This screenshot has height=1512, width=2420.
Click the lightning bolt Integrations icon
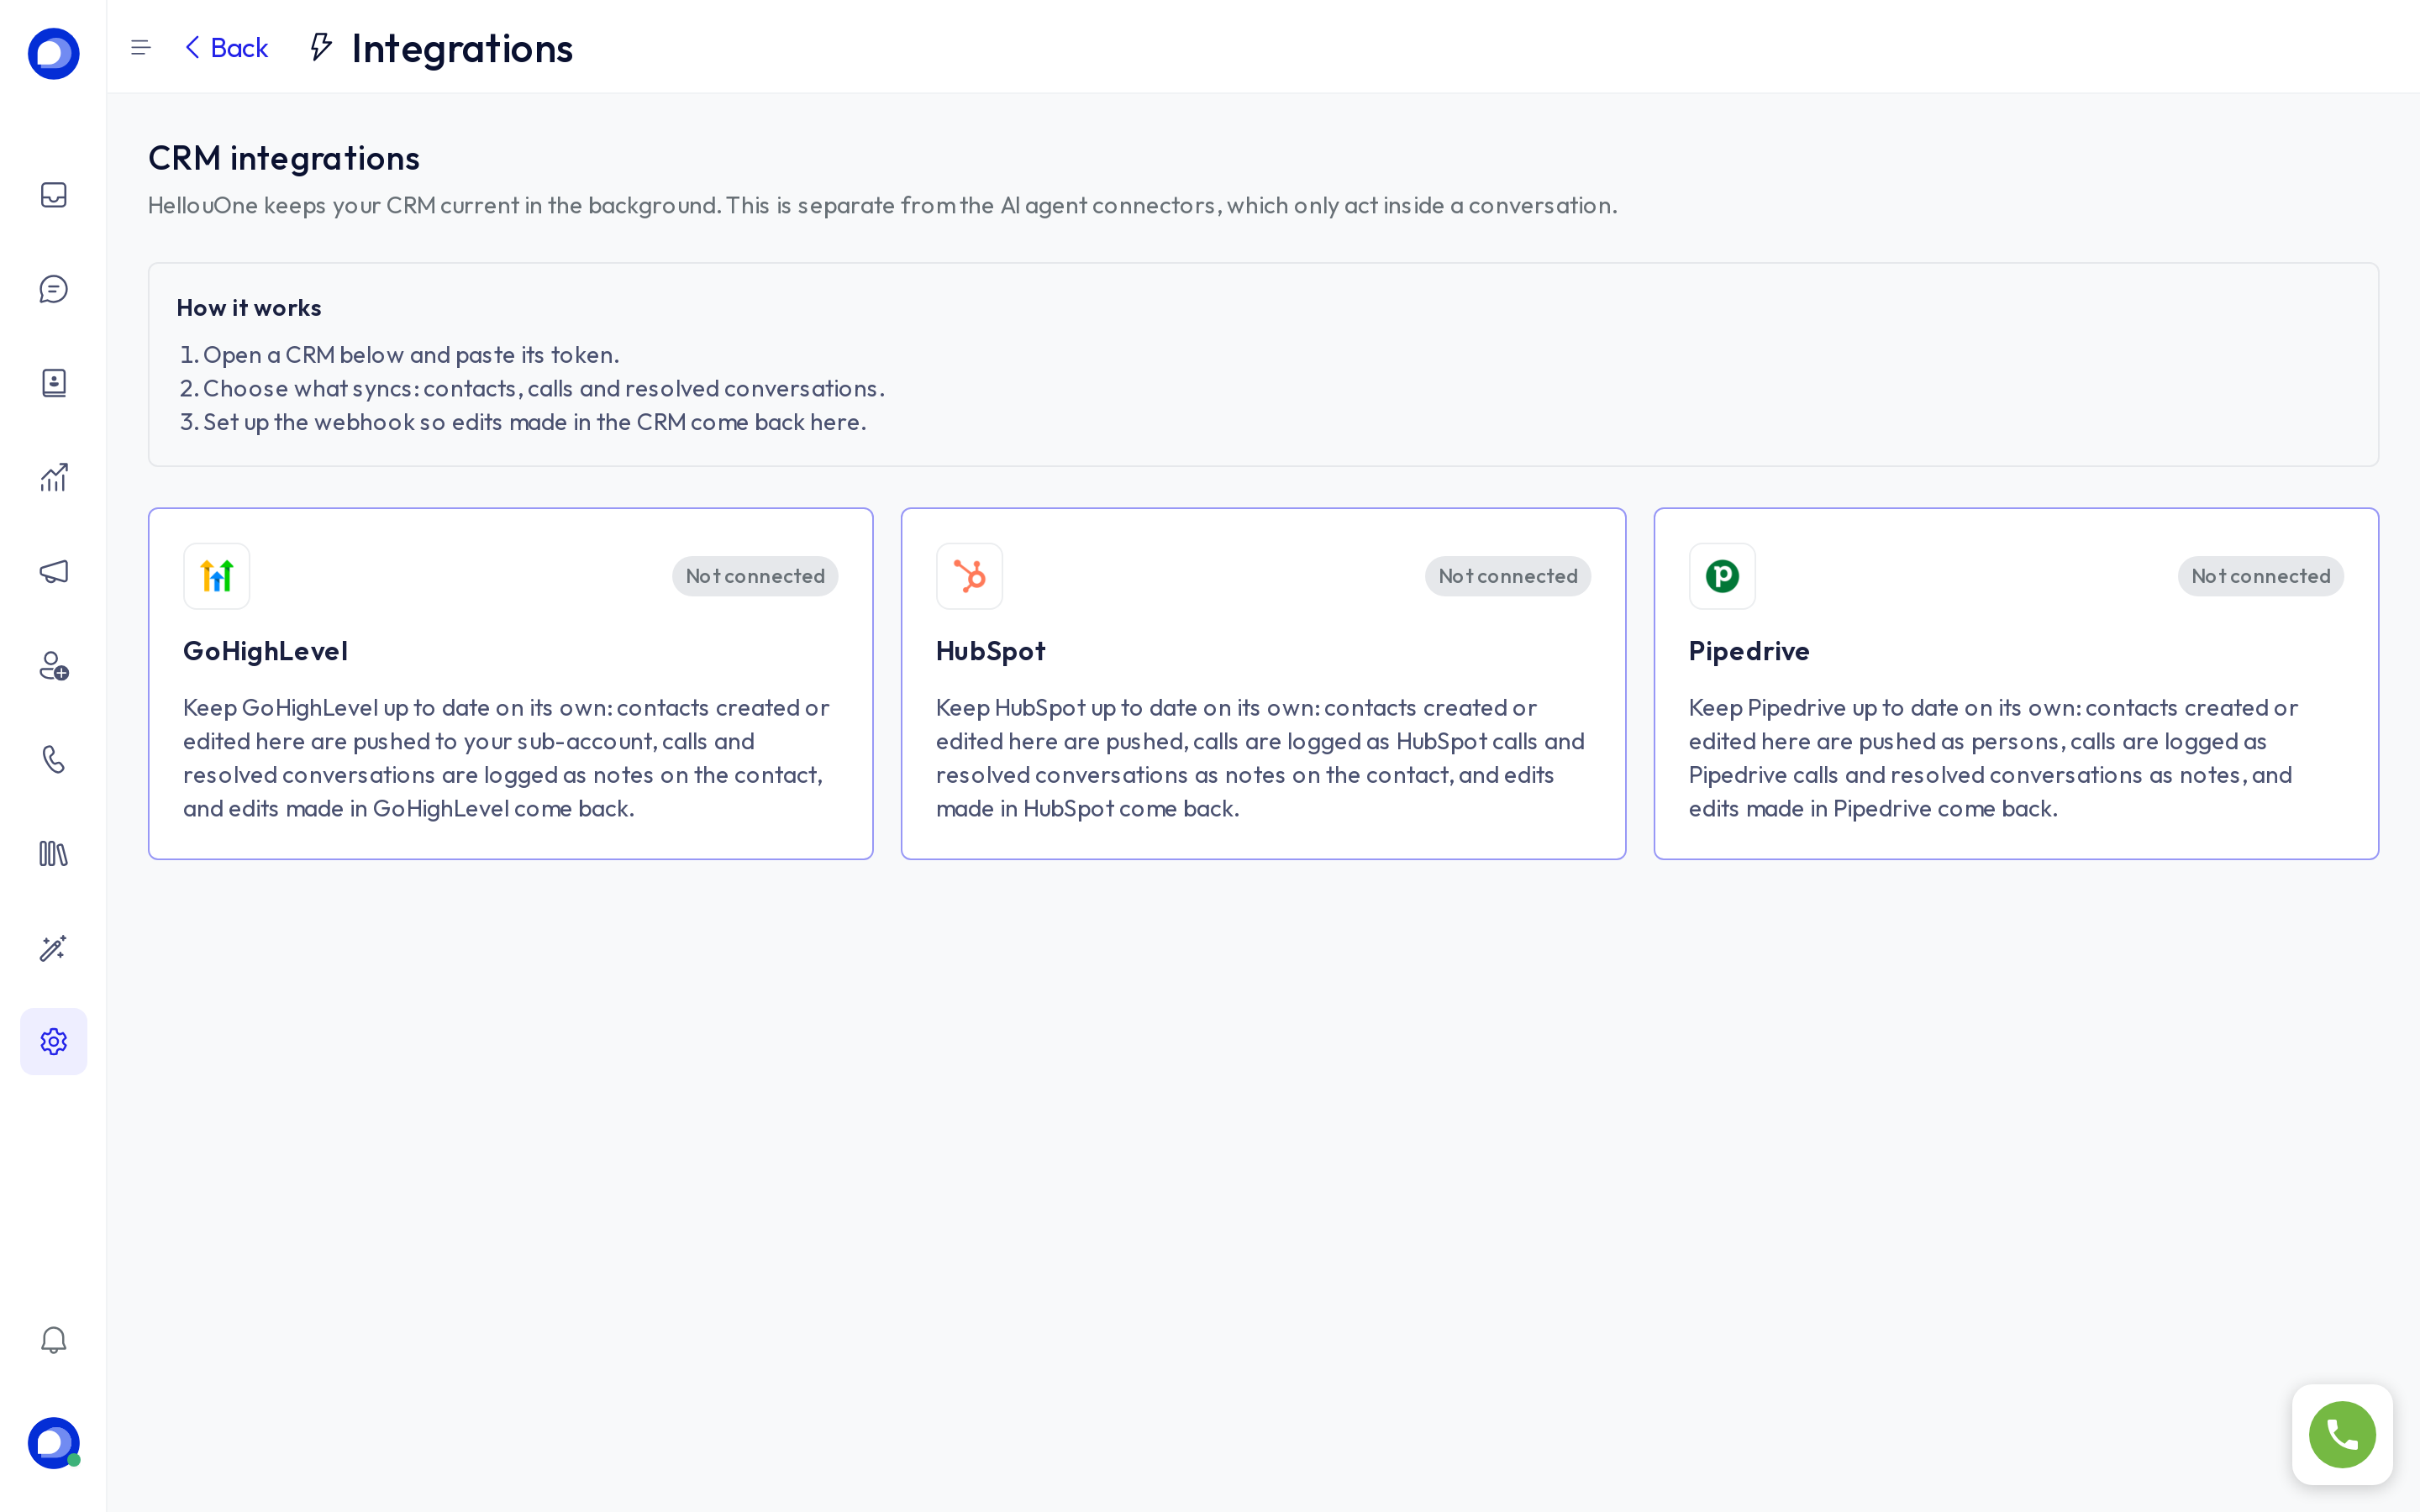pyautogui.click(x=320, y=47)
